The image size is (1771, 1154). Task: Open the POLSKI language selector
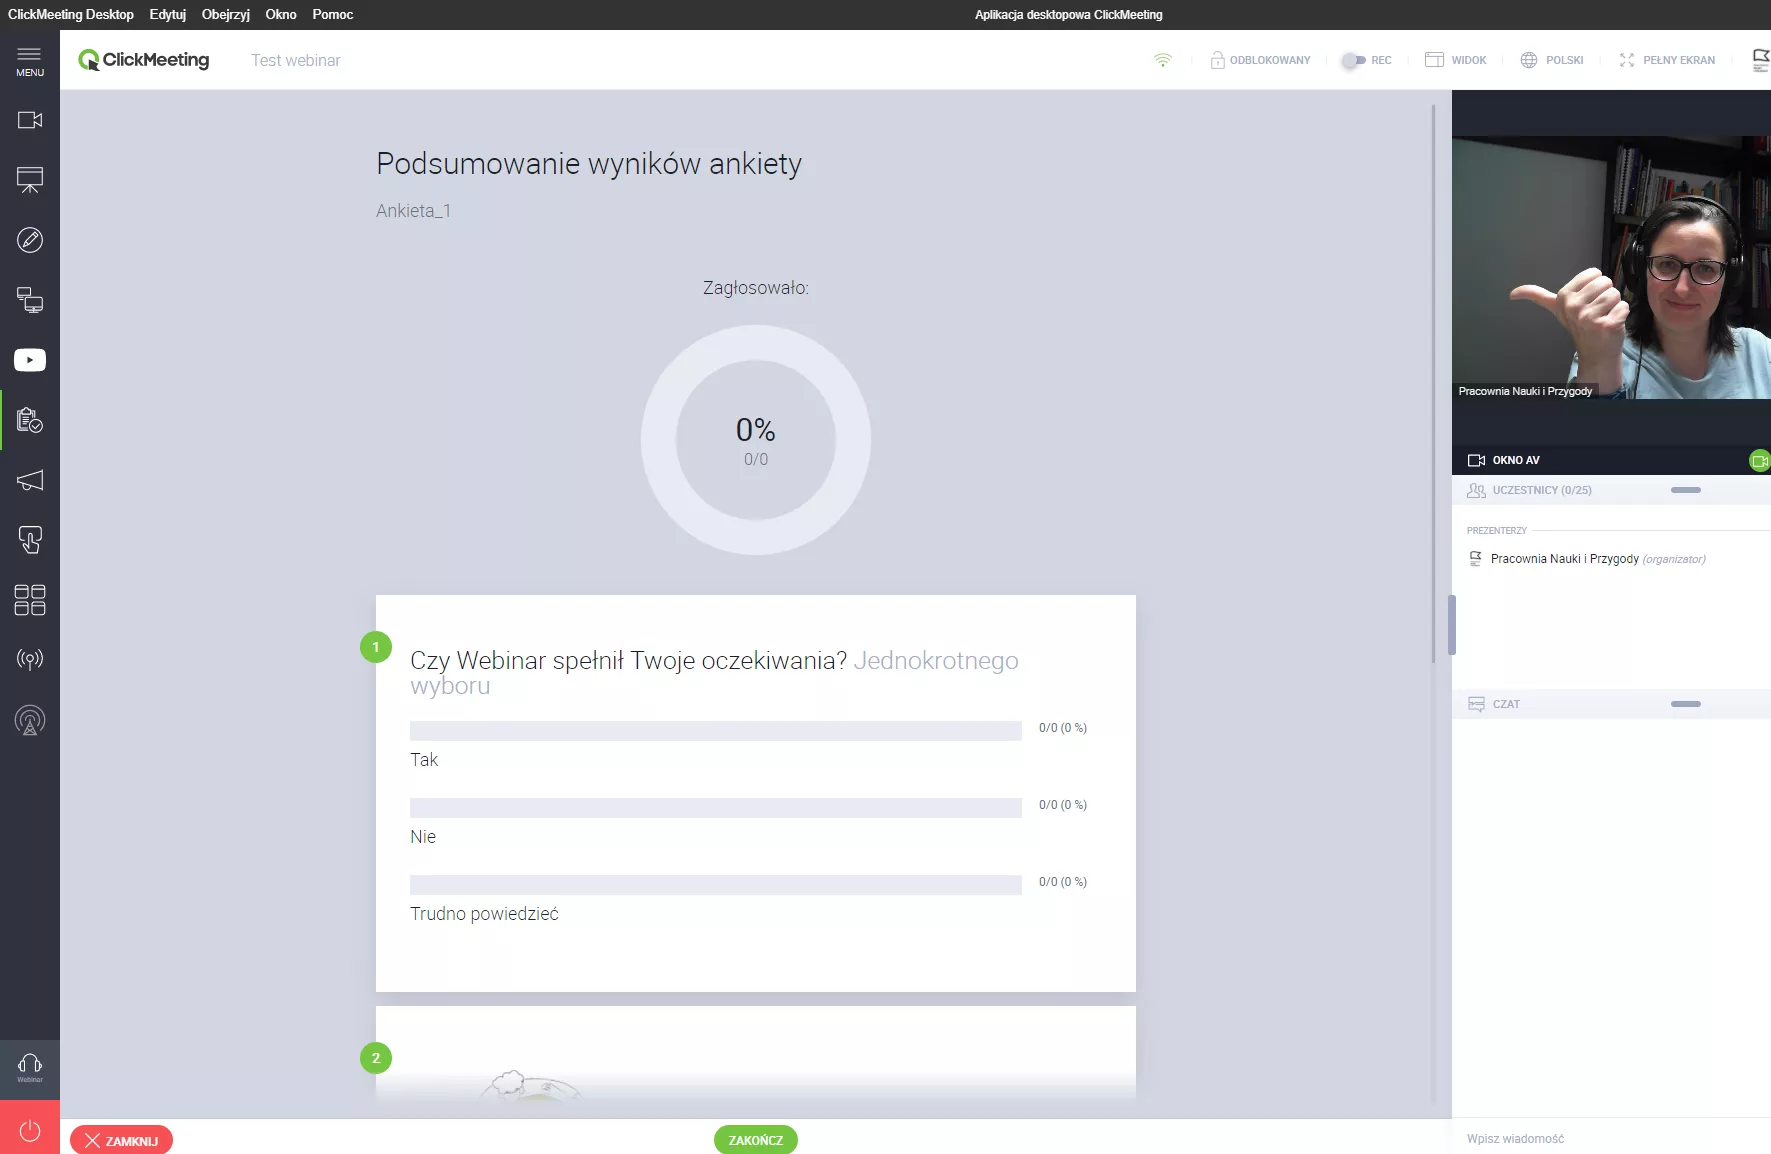pos(1551,60)
